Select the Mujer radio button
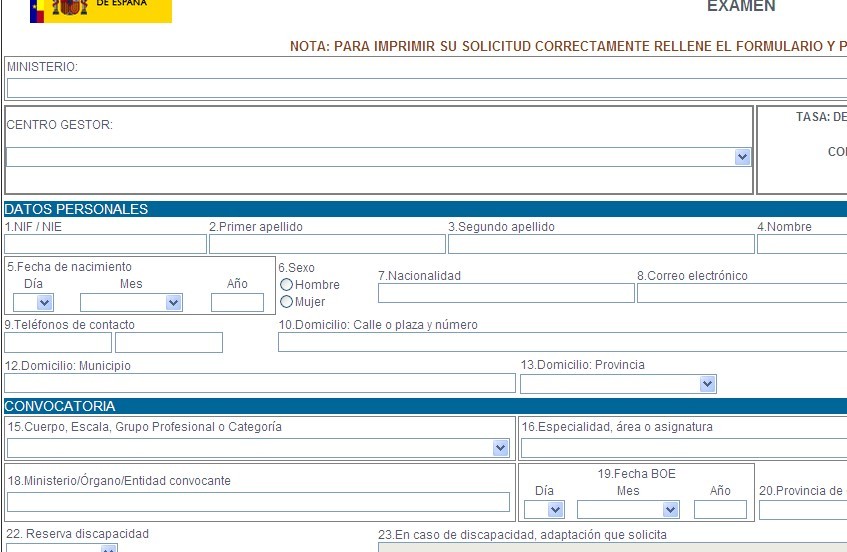Screen dimensions: 847x552 pos(287,302)
